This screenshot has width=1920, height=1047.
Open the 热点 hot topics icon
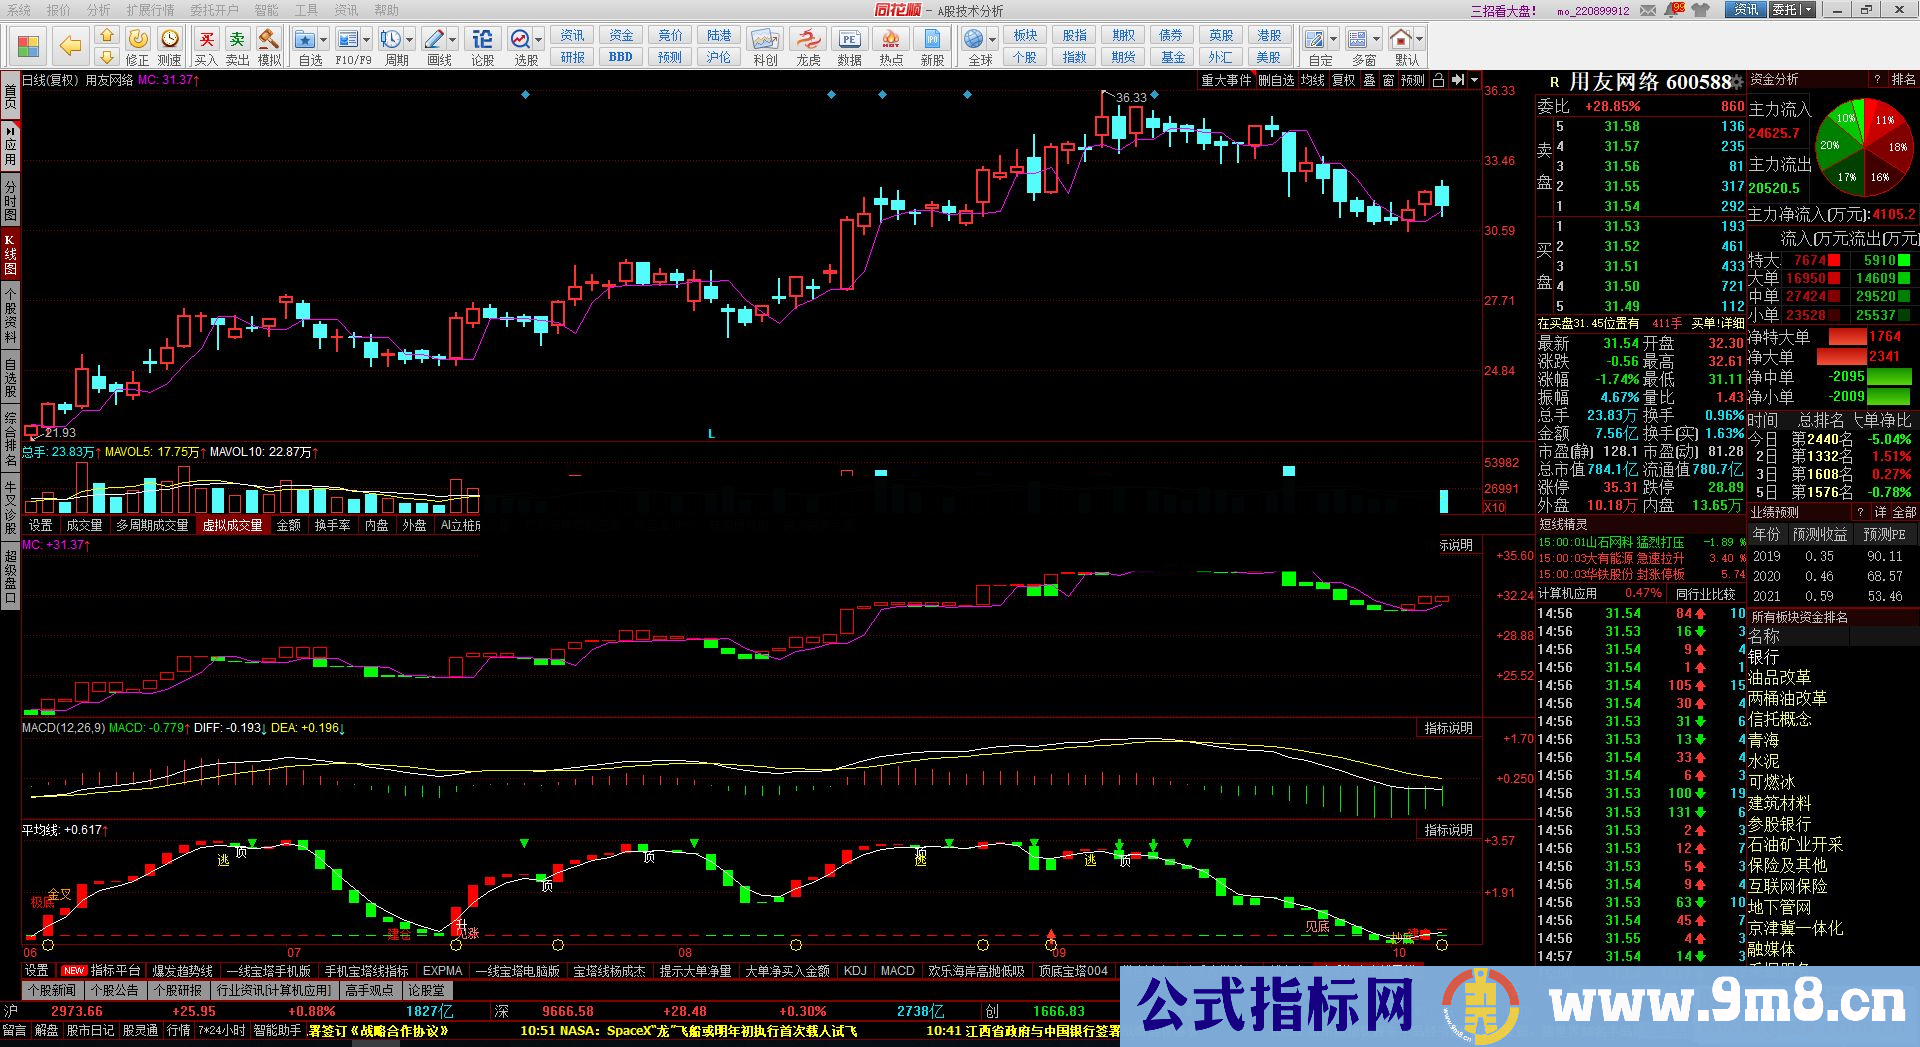click(x=890, y=45)
